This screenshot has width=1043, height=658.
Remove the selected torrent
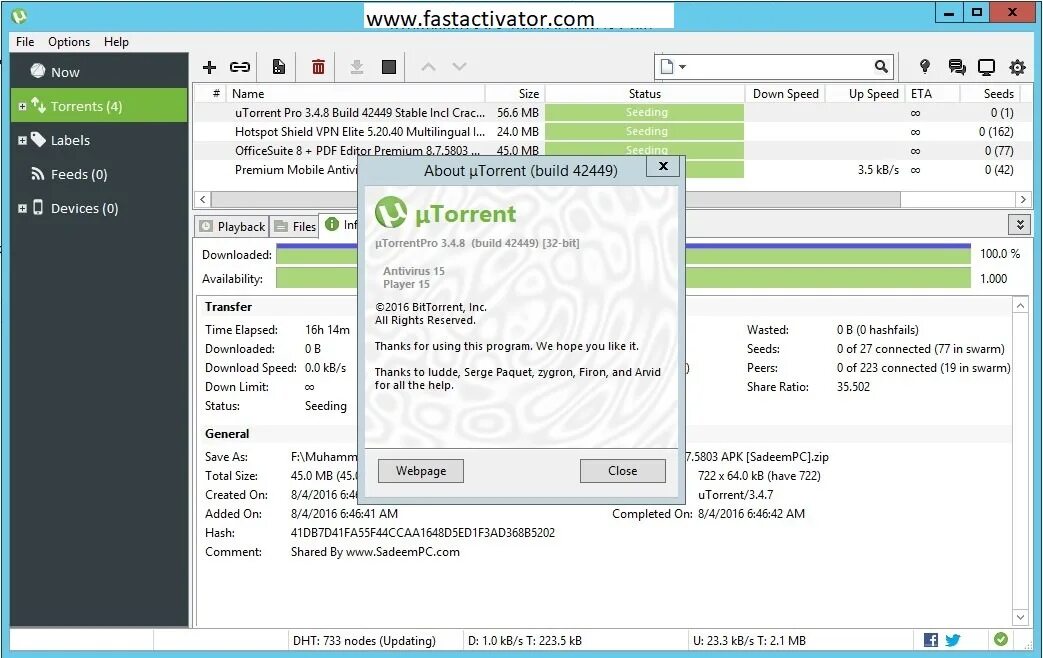pyautogui.click(x=318, y=66)
